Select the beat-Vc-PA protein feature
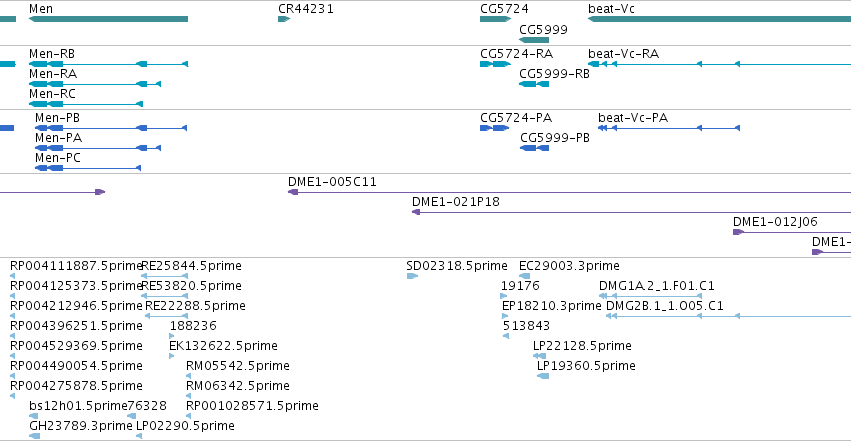This screenshot has width=851, height=441. click(669, 128)
